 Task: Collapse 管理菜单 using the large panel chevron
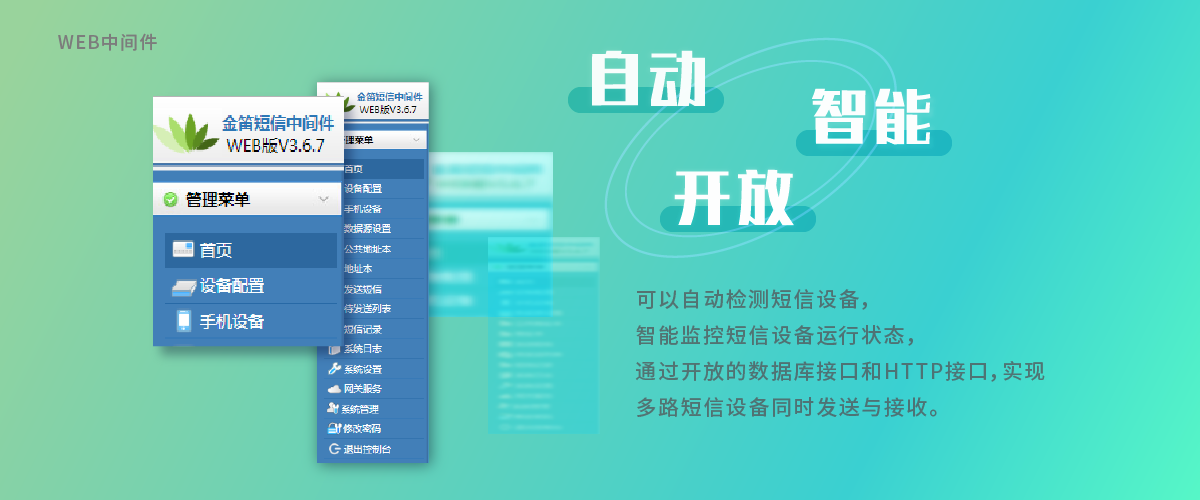(x=323, y=200)
